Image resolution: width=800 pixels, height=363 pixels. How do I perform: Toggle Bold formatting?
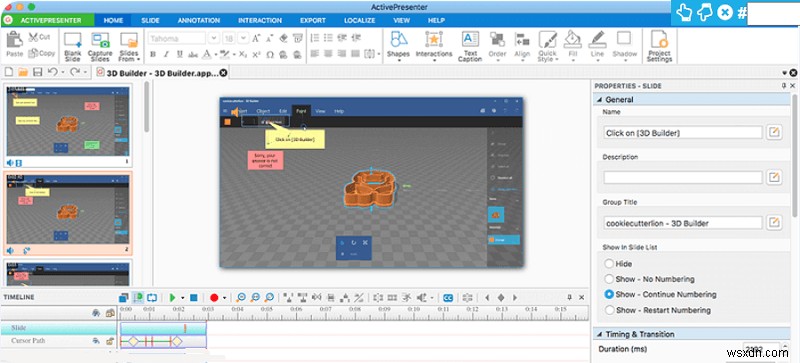click(x=153, y=54)
